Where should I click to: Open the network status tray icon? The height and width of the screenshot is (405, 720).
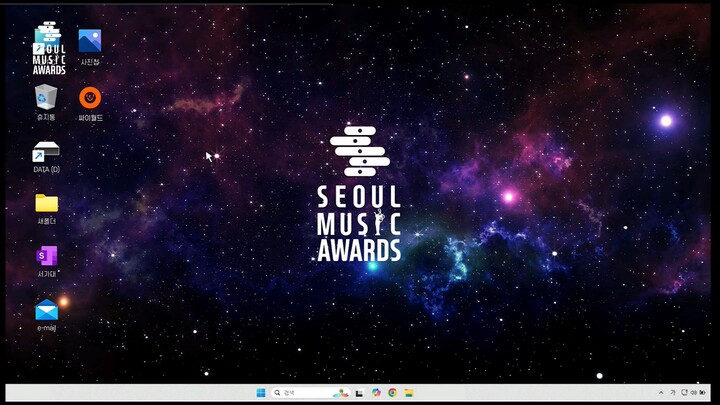pyautogui.click(x=683, y=393)
